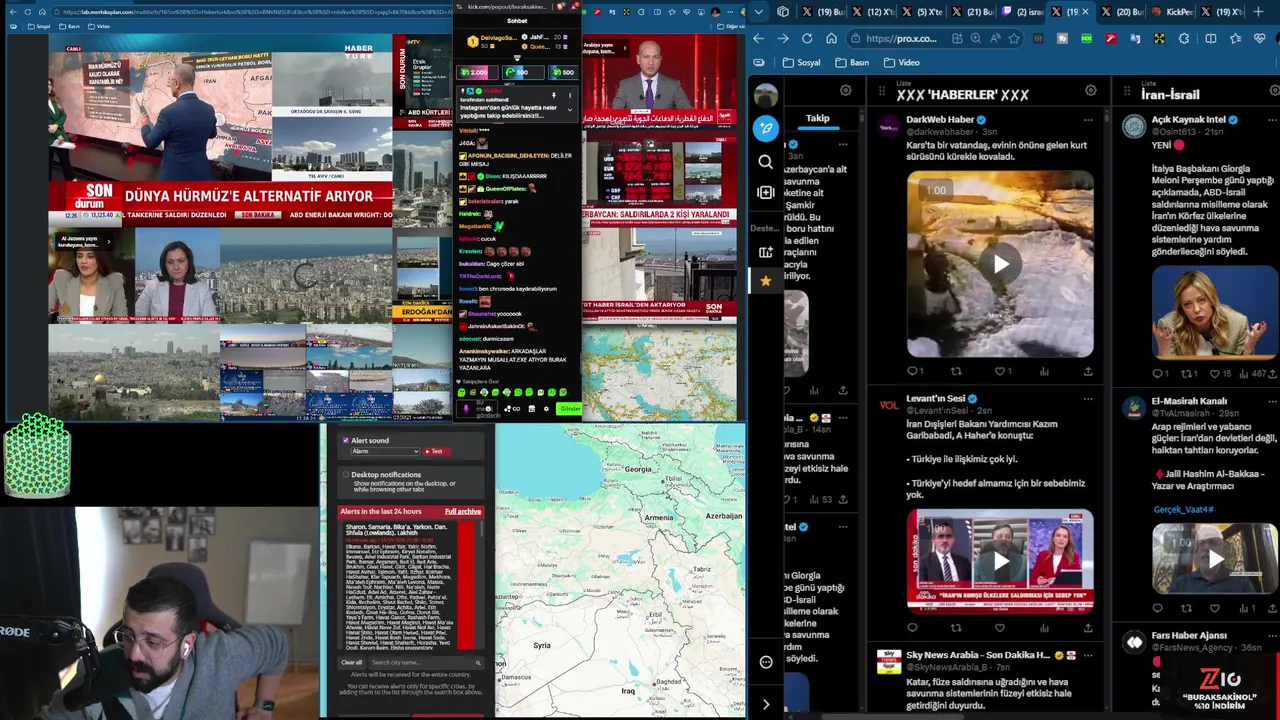Reply to the Levant'ın Sesi post
This screenshot has width=1280, height=720.
(x=912, y=628)
